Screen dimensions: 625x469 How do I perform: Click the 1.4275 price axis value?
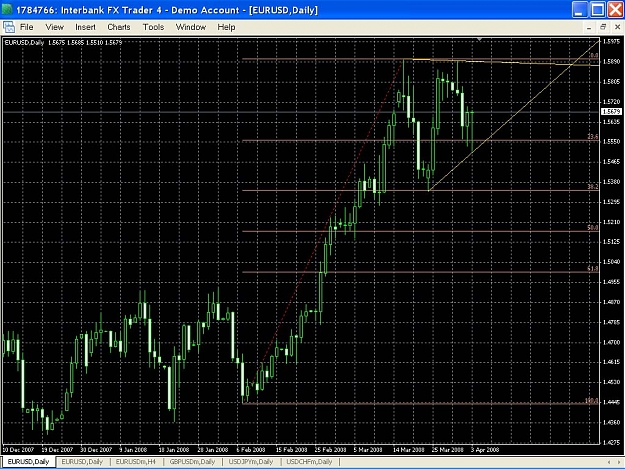tap(612, 442)
